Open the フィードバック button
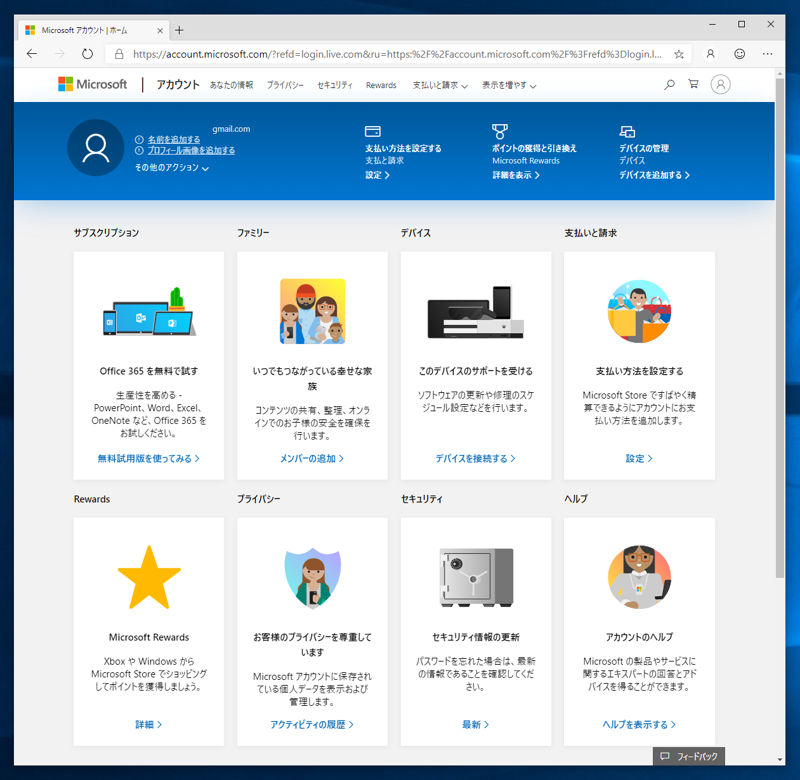 pos(689,756)
